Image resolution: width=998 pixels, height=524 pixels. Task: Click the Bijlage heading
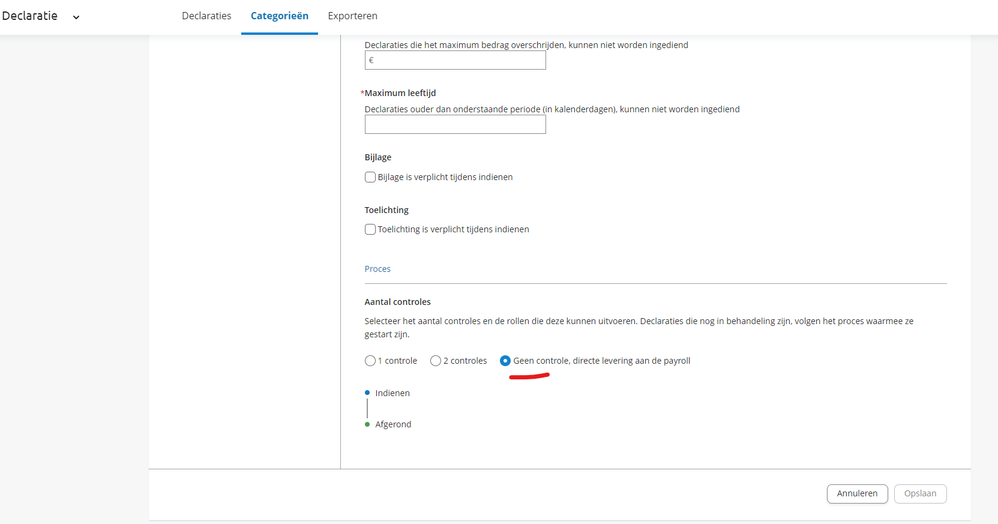[x=377, y=157]
